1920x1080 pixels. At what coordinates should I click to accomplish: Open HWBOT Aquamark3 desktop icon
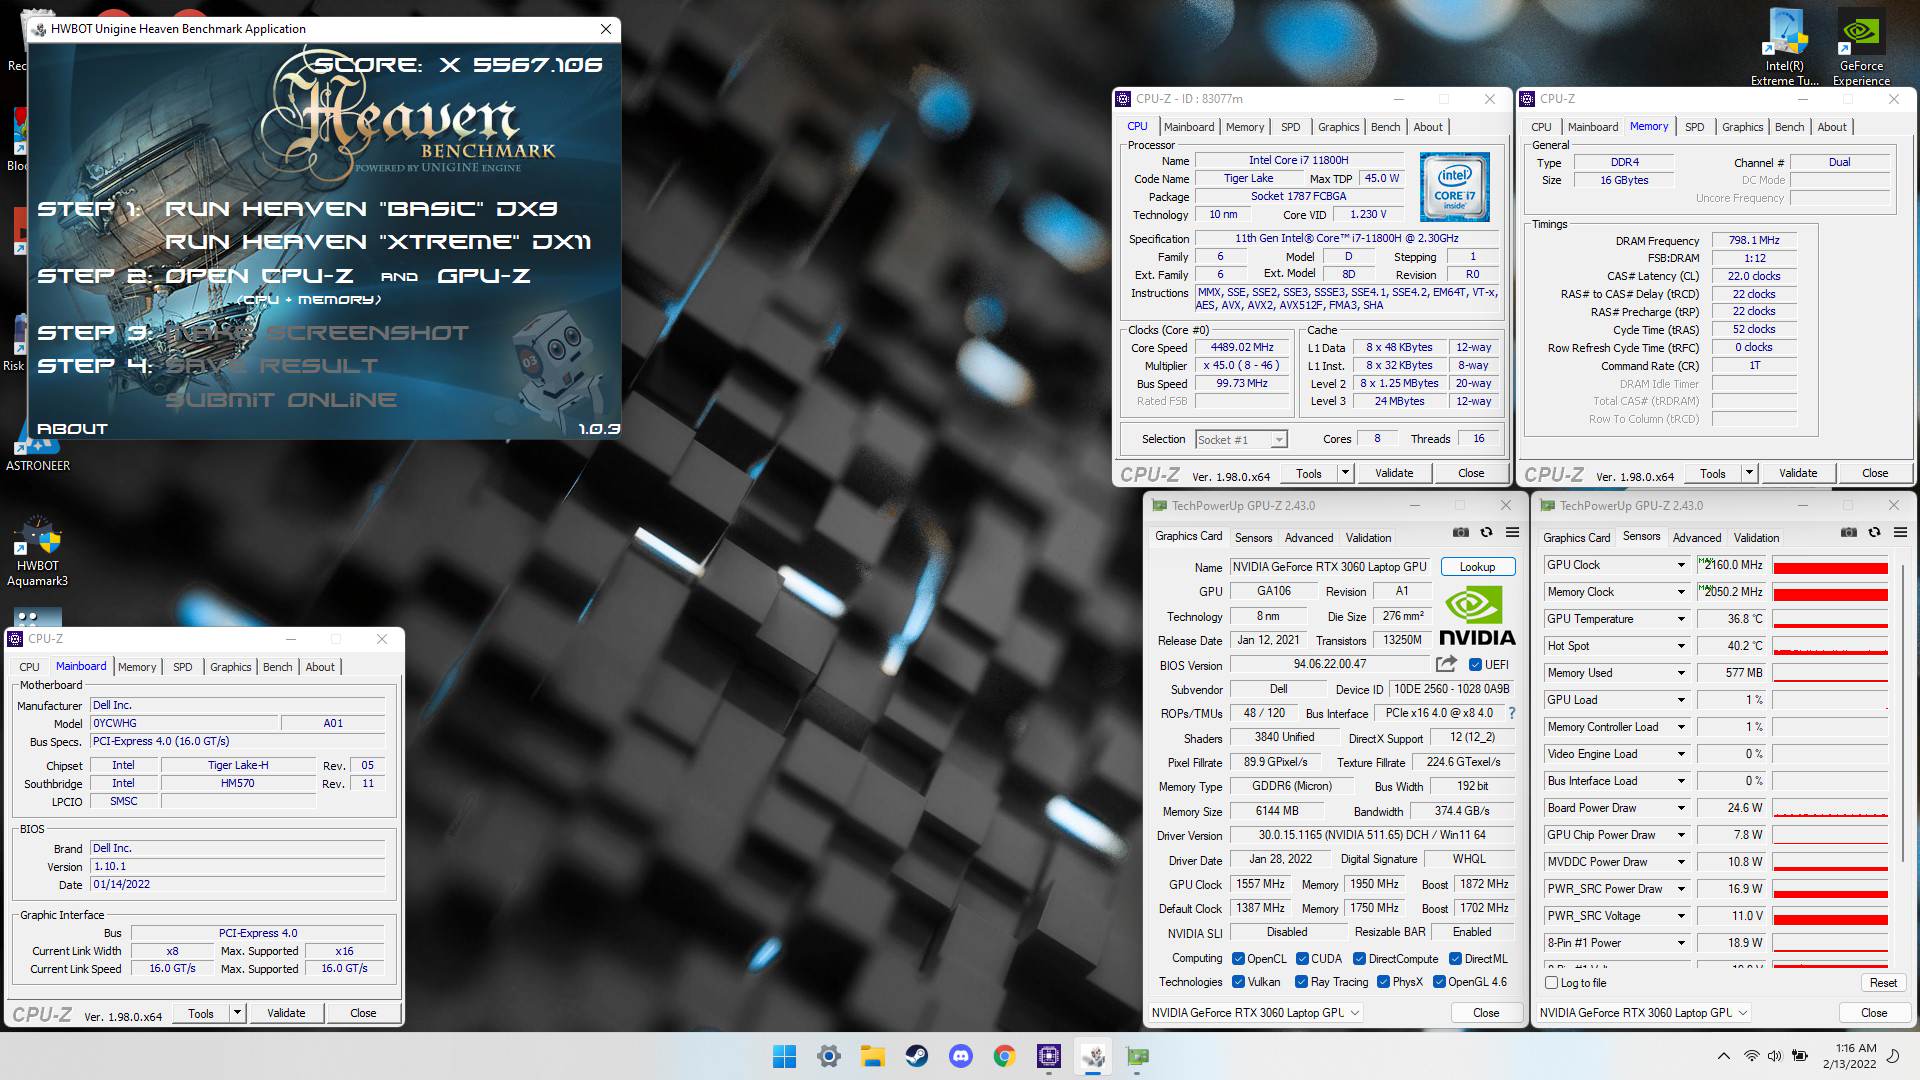click(37, 552)
